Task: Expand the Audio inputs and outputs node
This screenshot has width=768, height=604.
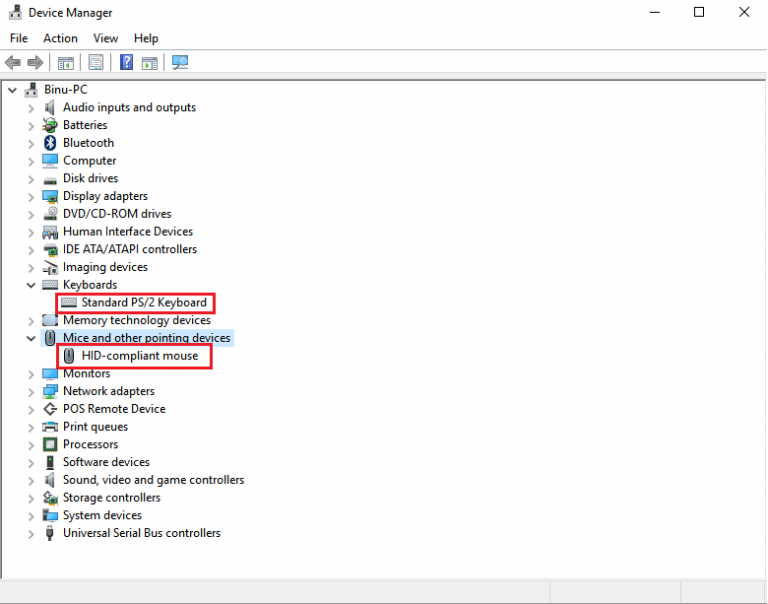Action: pyautogui.click(x=31, y=108)
